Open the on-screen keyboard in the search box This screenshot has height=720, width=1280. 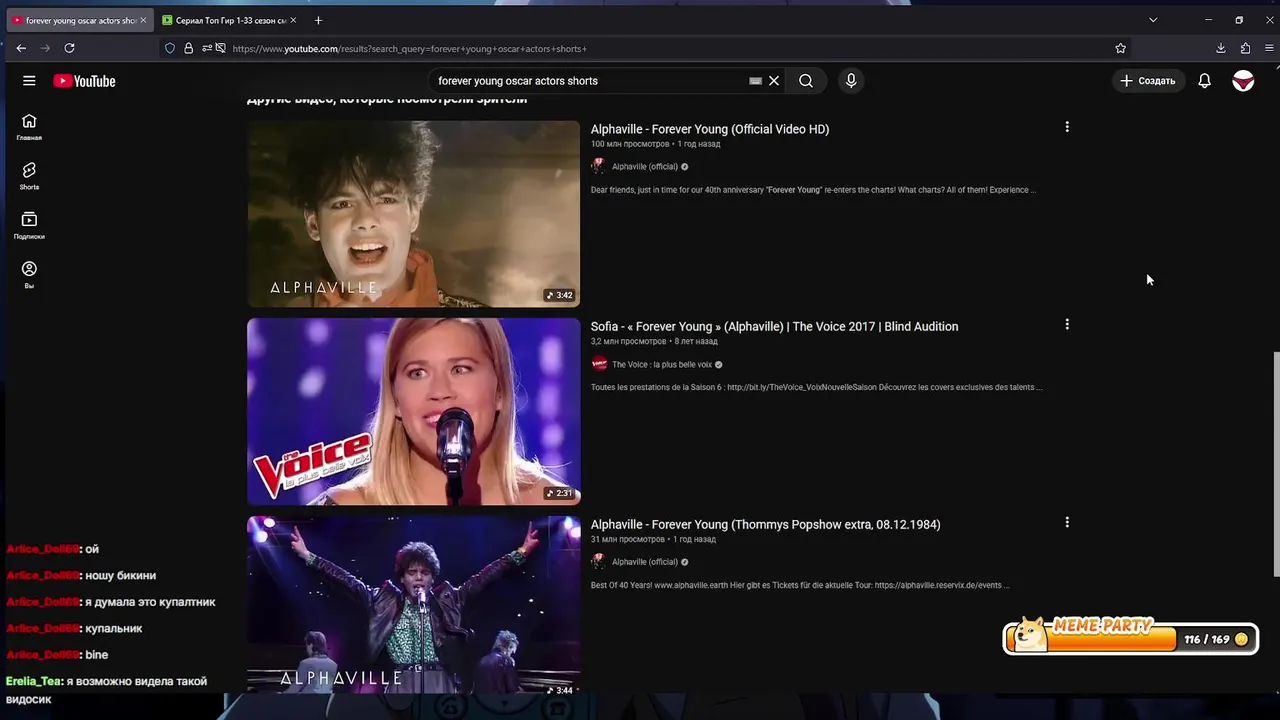(x=755, y=81)
